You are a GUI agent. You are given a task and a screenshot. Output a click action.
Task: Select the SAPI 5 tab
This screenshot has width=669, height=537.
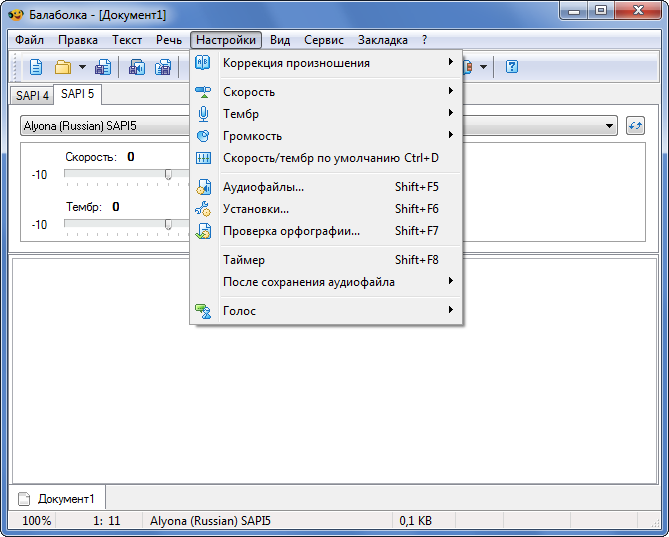click(x=77, y=94)
